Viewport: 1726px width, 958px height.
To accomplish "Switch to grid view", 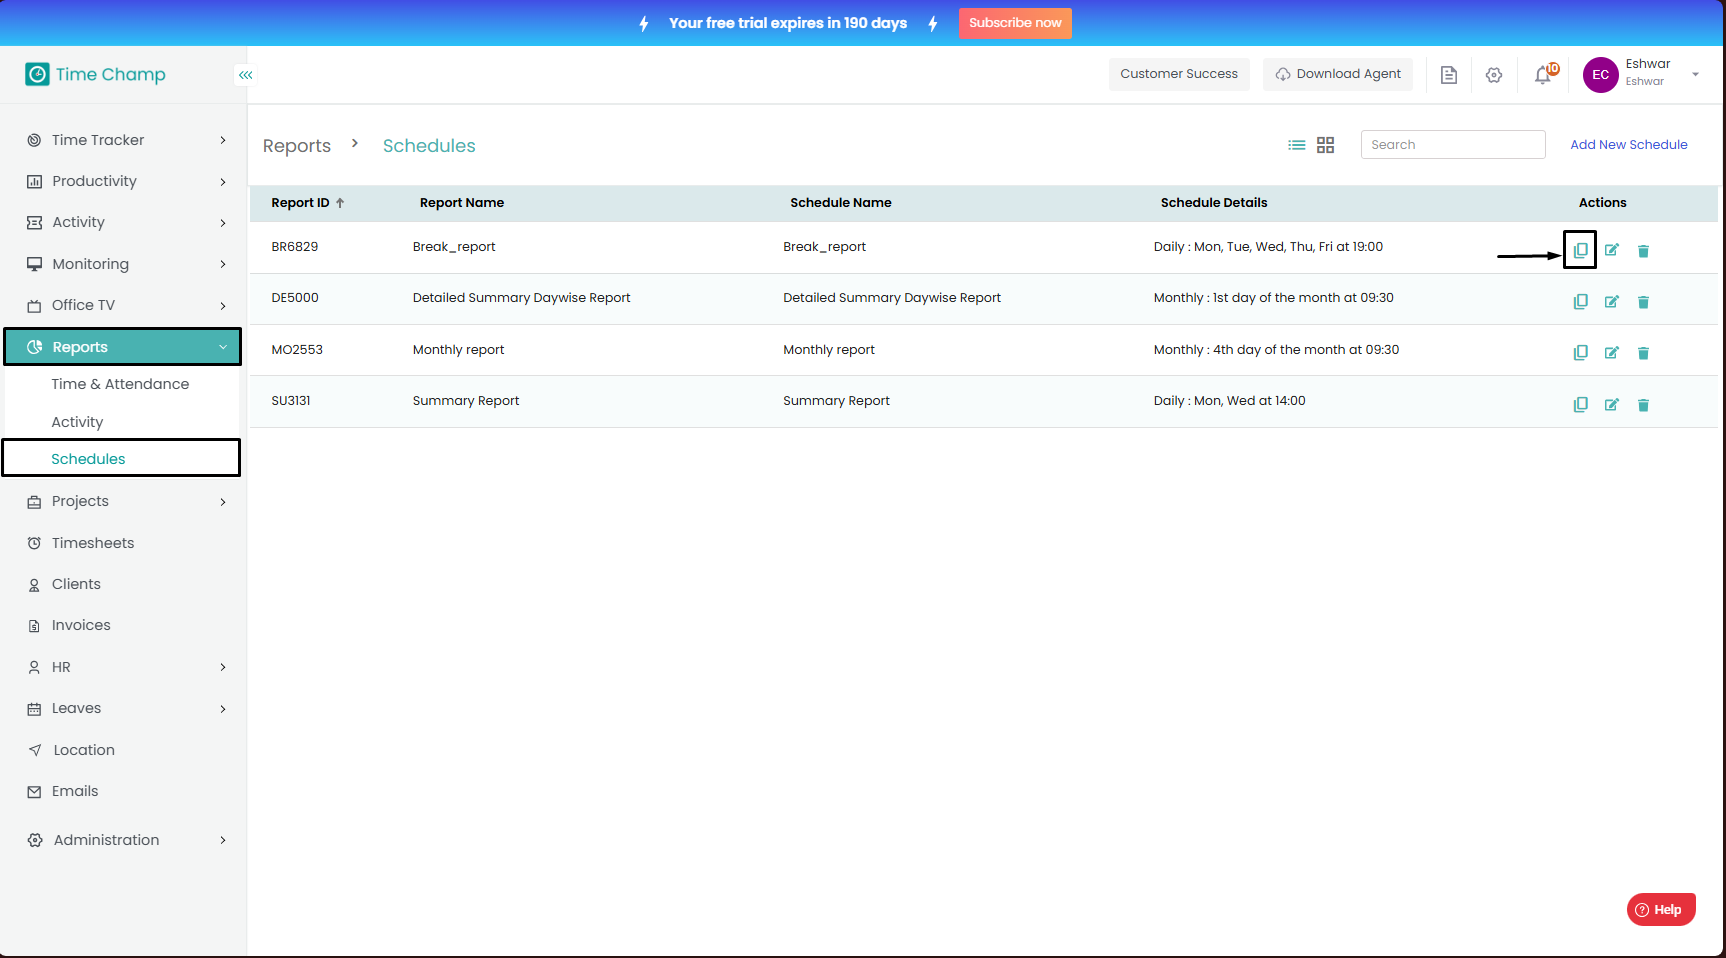I will pos(1326,145).
